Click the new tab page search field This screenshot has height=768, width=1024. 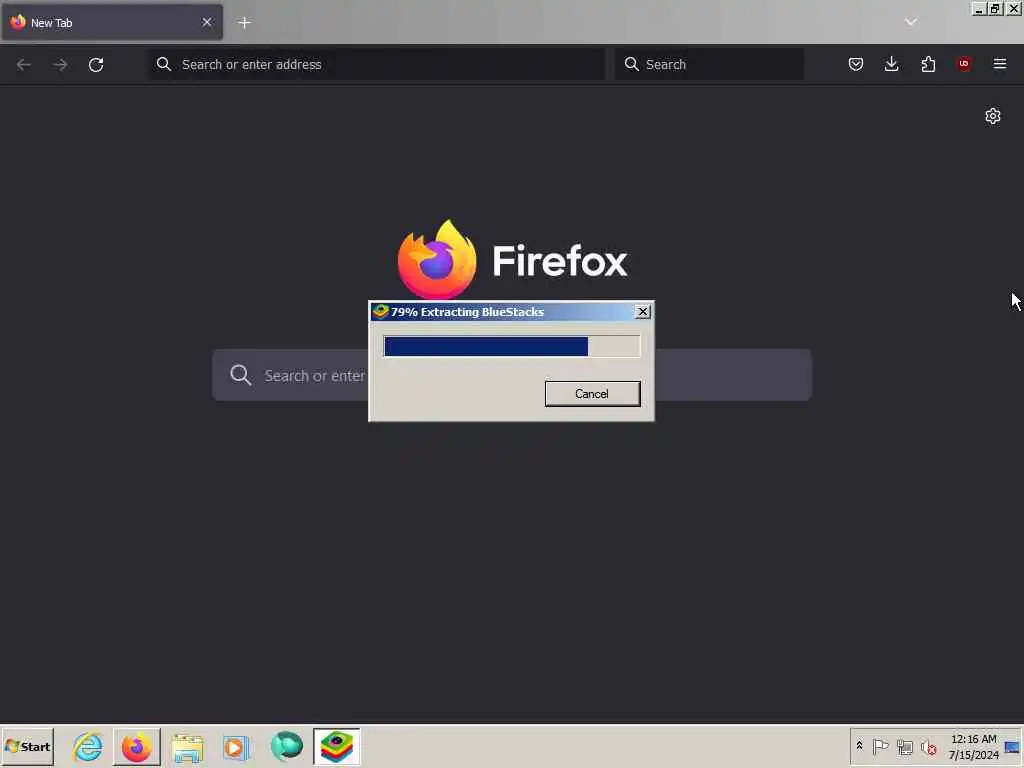(x=512, y=375)
